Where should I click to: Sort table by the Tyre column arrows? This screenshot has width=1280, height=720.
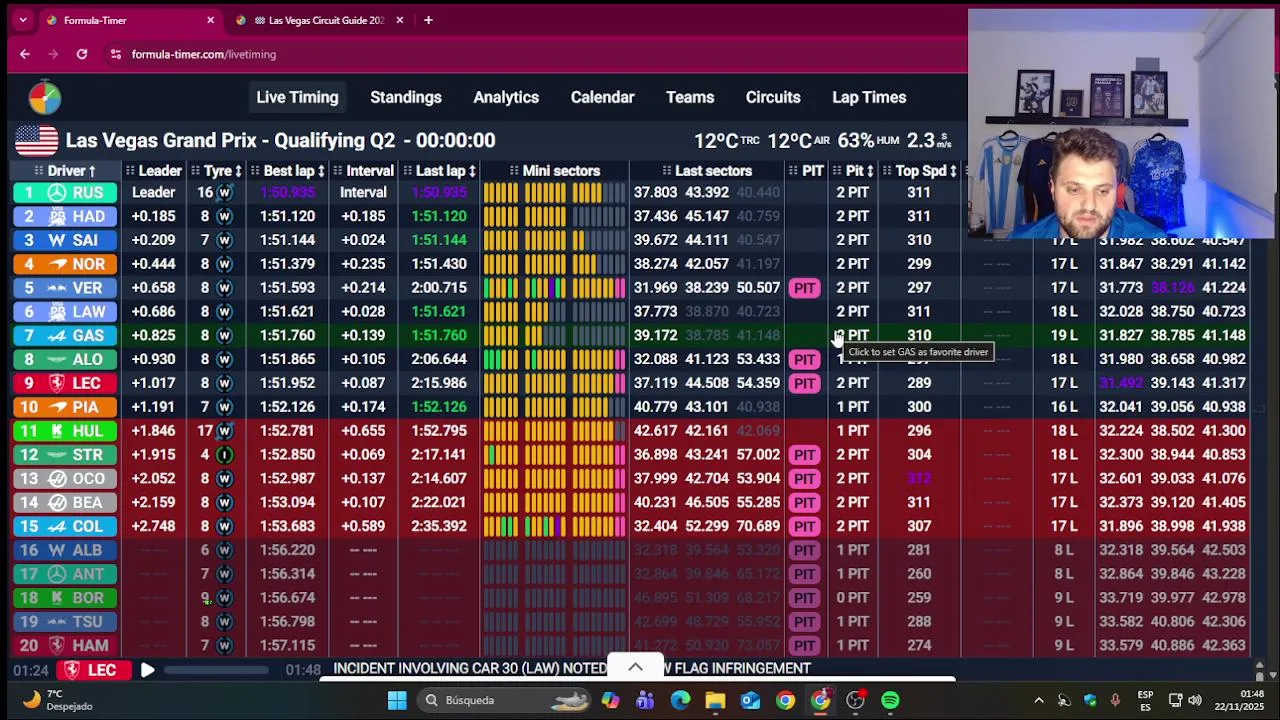(239, 171)
